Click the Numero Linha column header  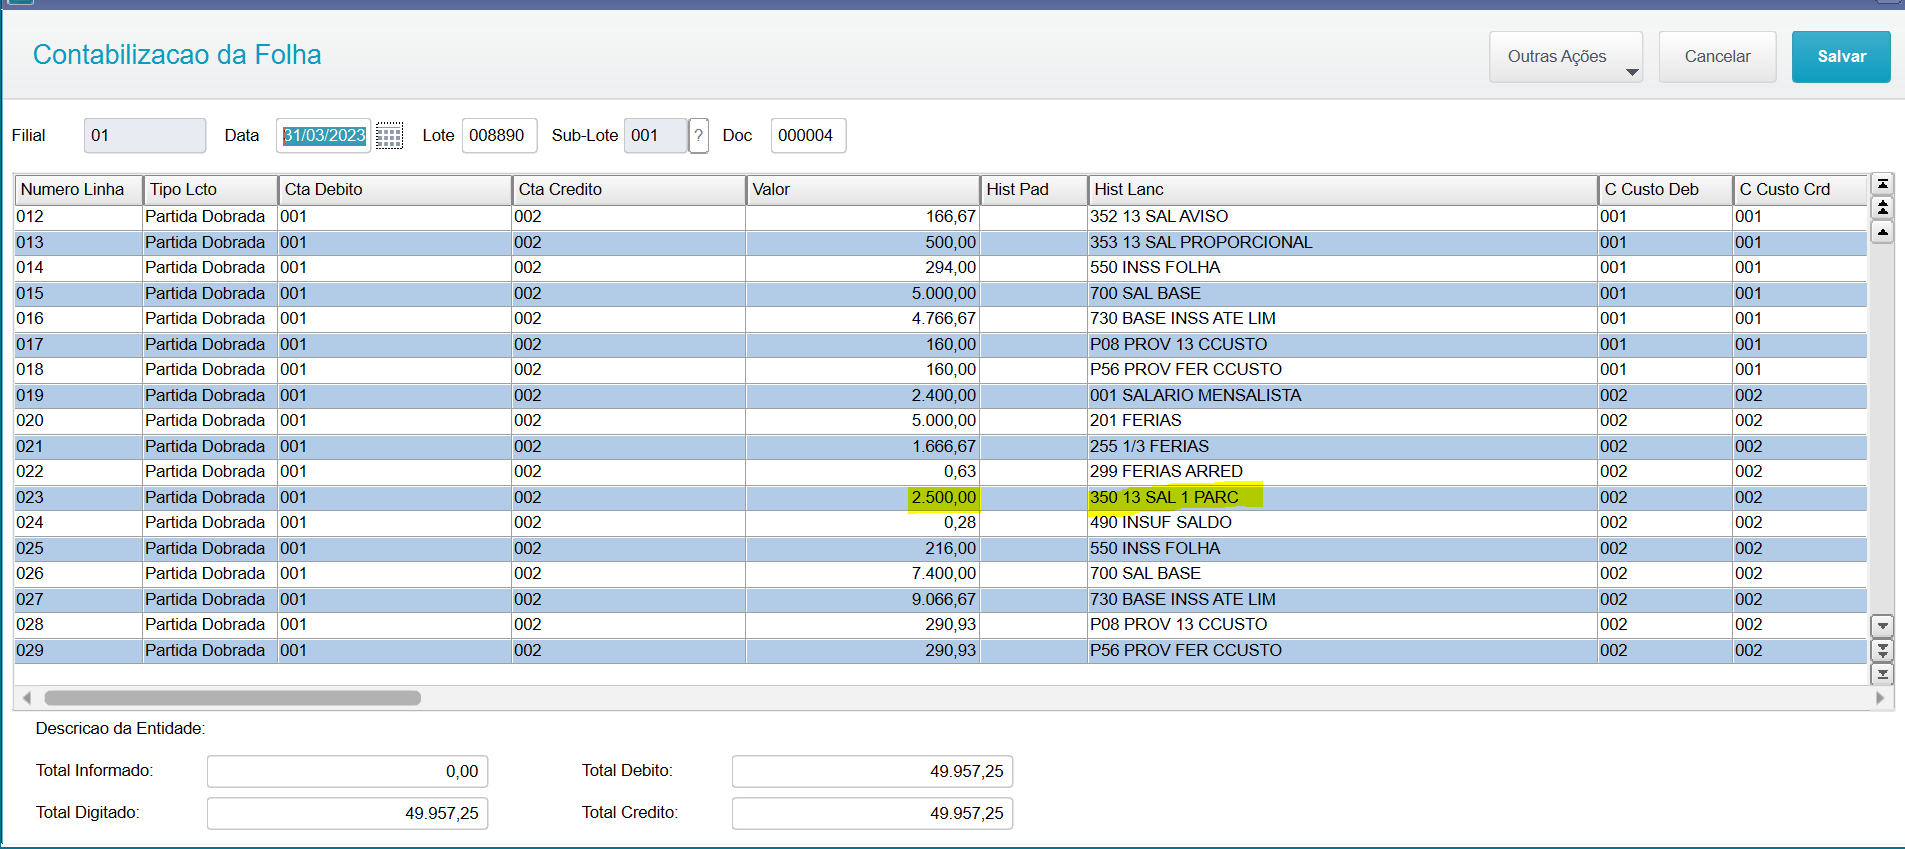pos(78,190)
